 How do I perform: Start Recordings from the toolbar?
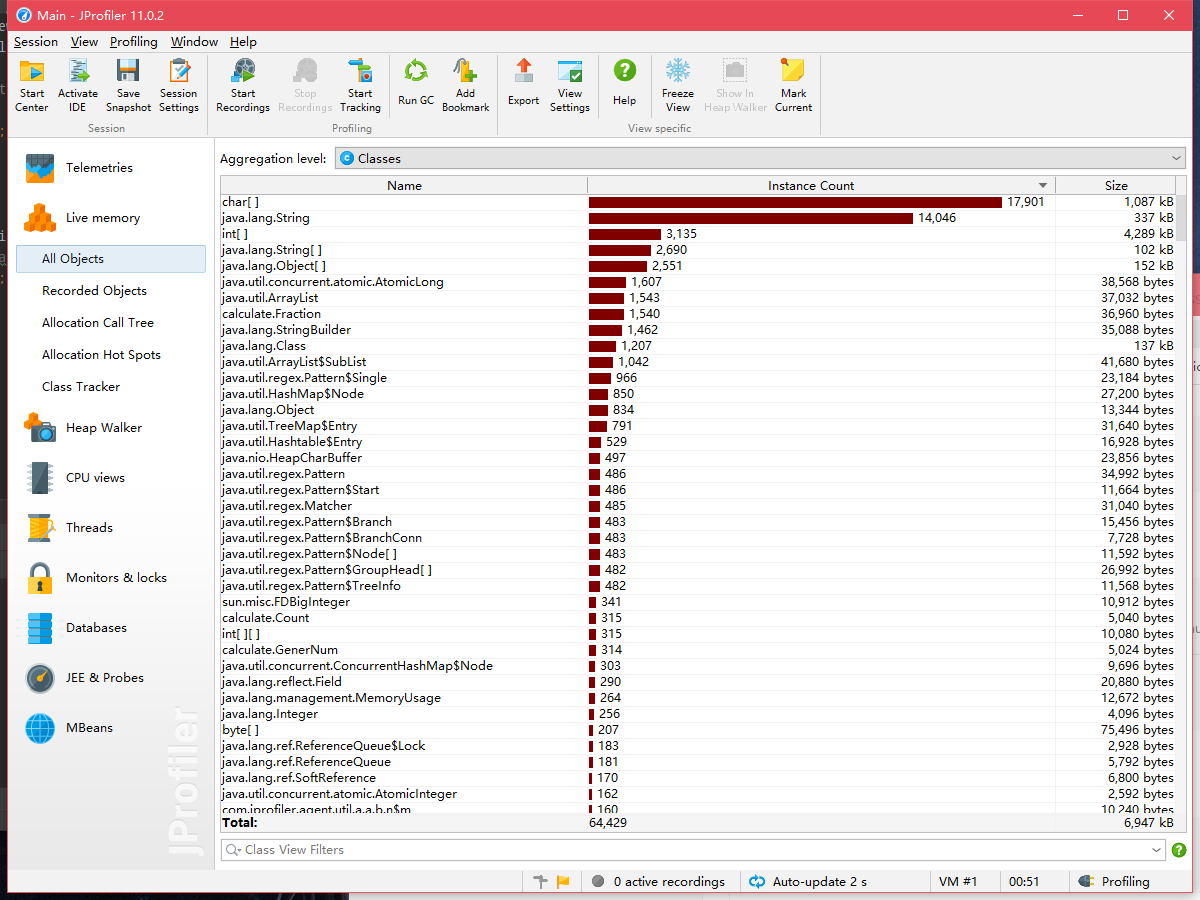243,85
